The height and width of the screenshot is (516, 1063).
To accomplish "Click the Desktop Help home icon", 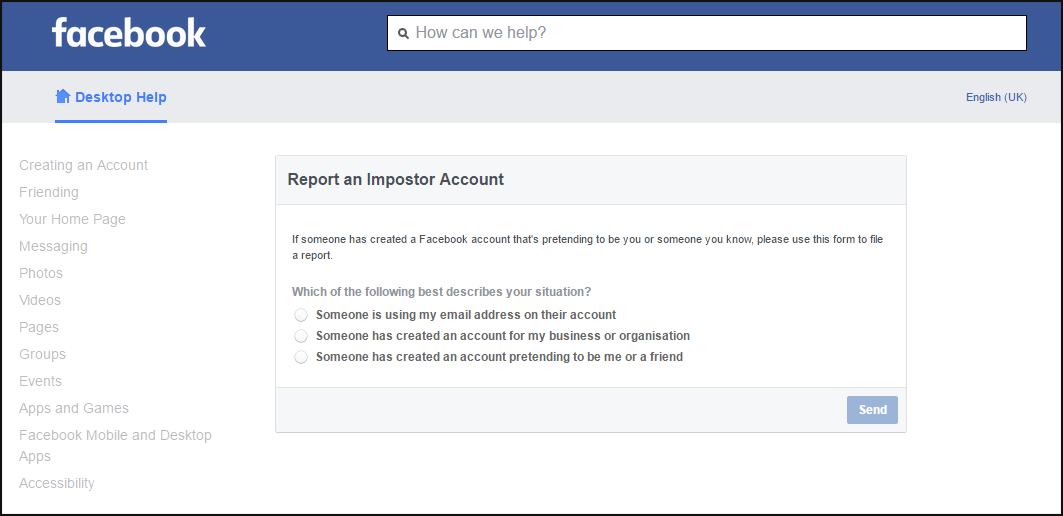I will tap(63, 96).
